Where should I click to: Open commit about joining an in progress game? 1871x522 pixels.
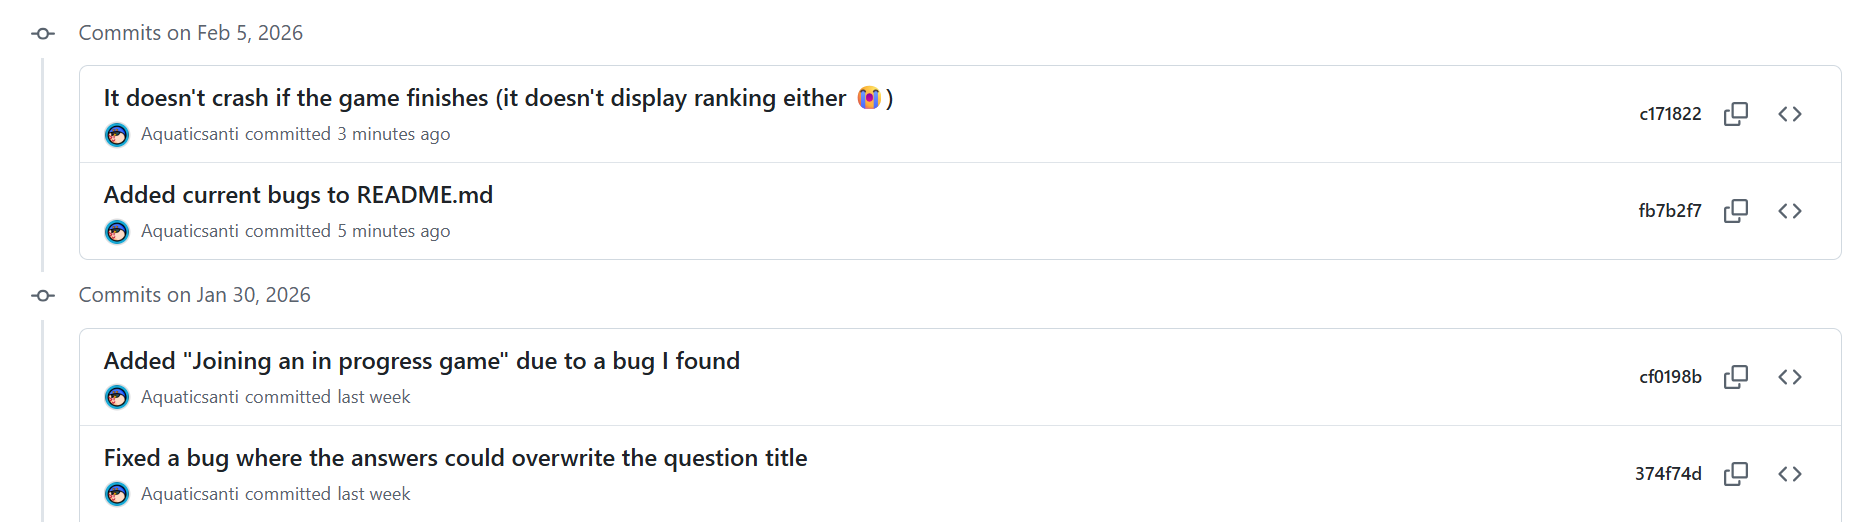pyautogui.click(x=421, y=361)
